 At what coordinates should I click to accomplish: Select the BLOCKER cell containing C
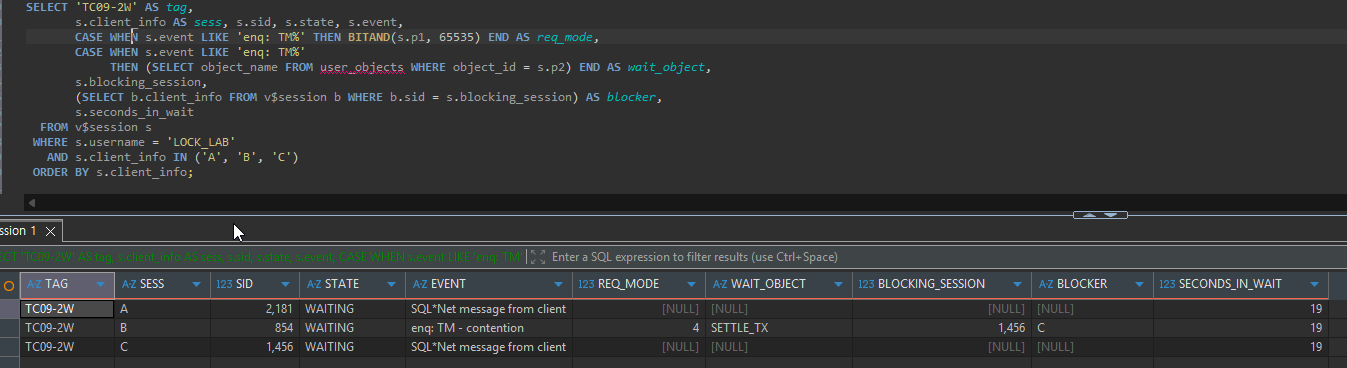coord(1092,328)
